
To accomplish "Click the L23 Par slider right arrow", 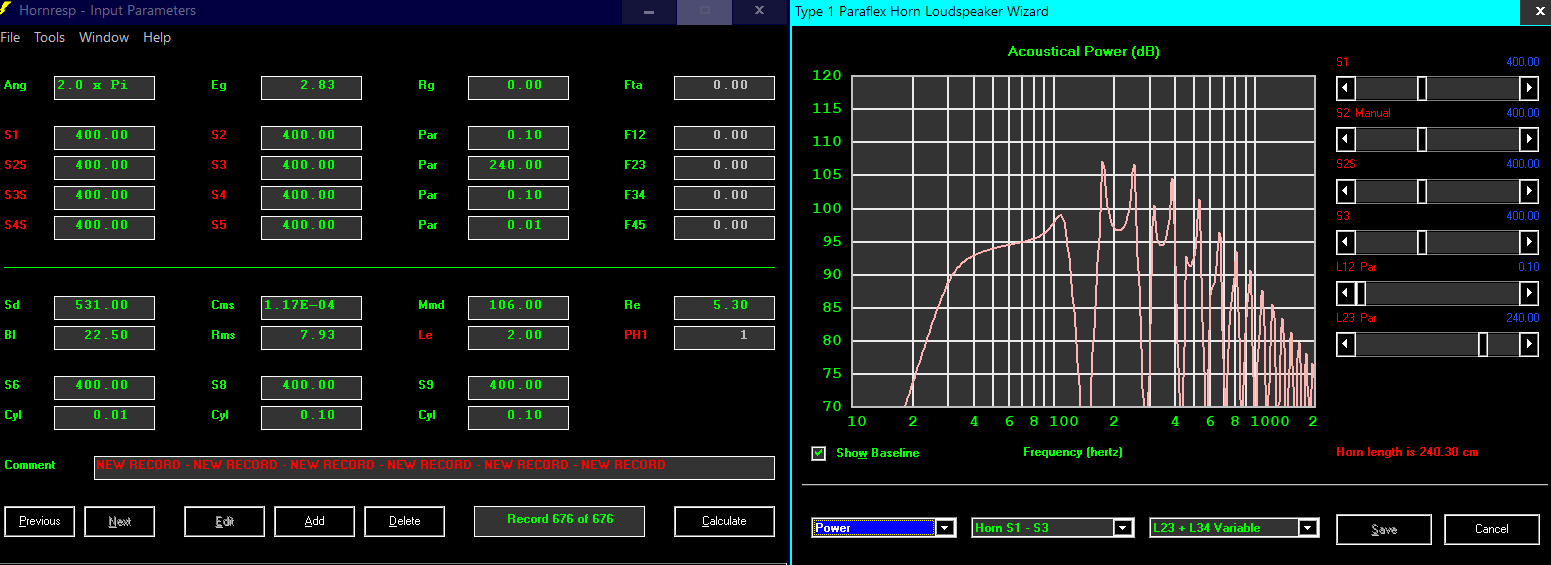I will pos(1528,344).
